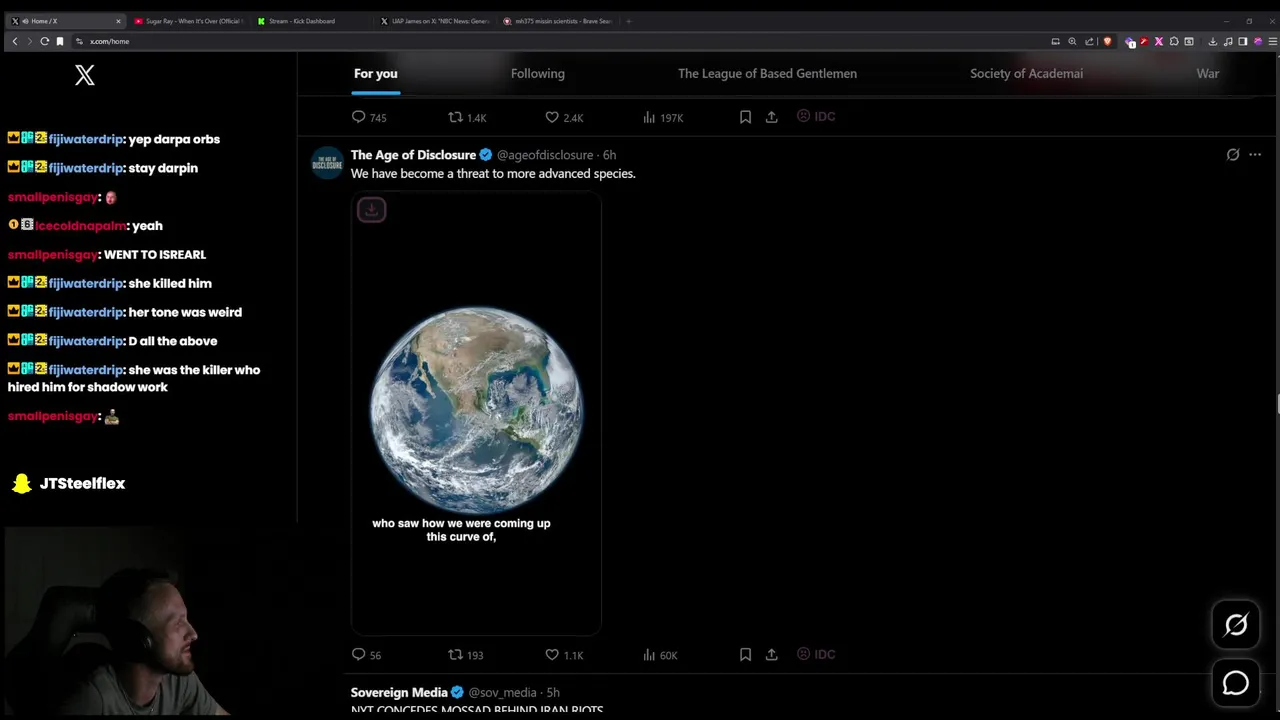Image resolution: width=1280 pixels, height=720 pixels.
Task: Open Grok actions on The Age of Disclosure post
Action: pyautogui.click(x=1233, y=155)
